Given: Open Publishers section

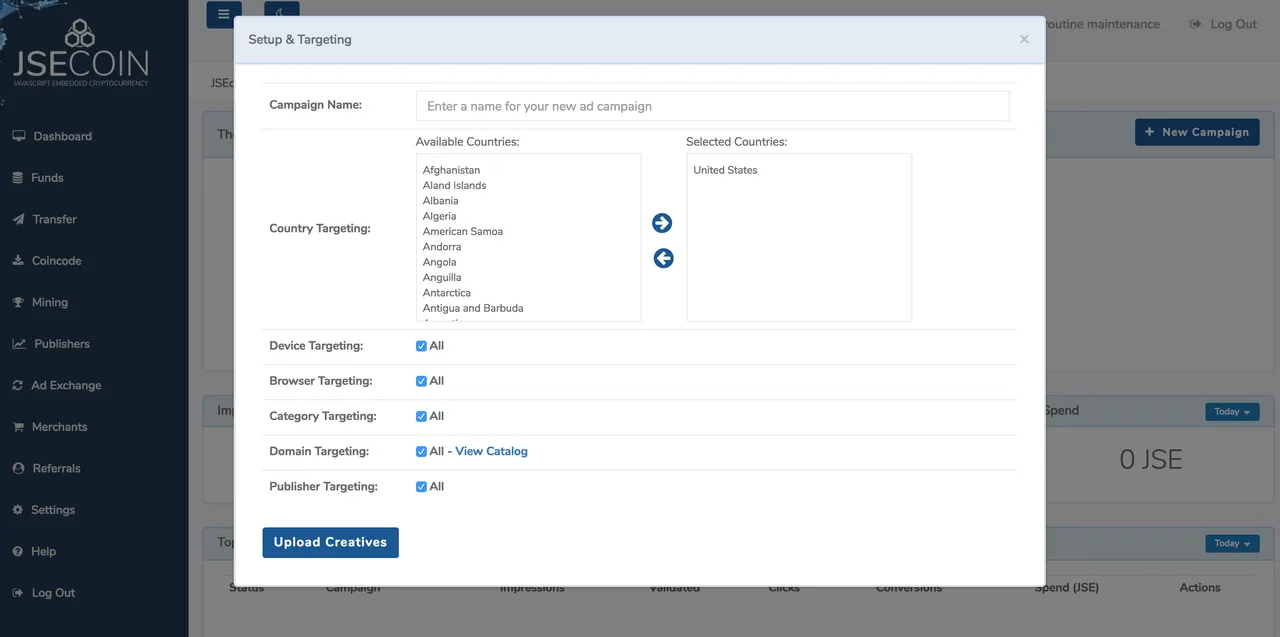Looking at the screenshot, I should point(62,344).
